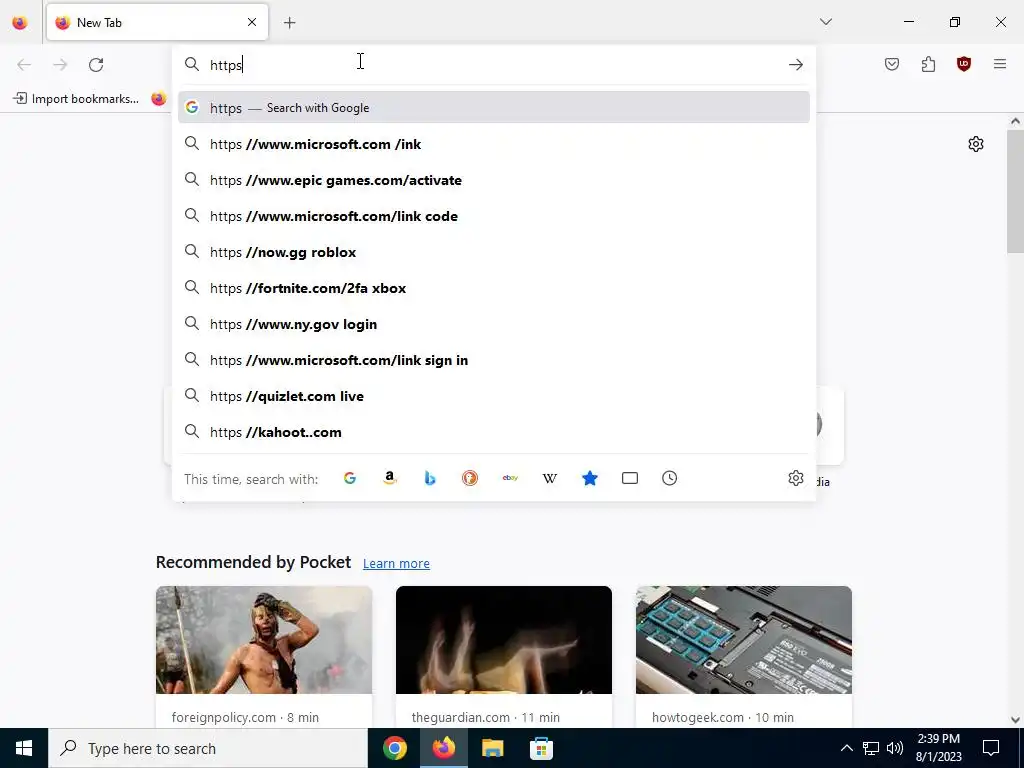The height and width of the screenshot is (768, 1024).
Task: Open the howtogeek.com article thumbnail
Action: 744,640
